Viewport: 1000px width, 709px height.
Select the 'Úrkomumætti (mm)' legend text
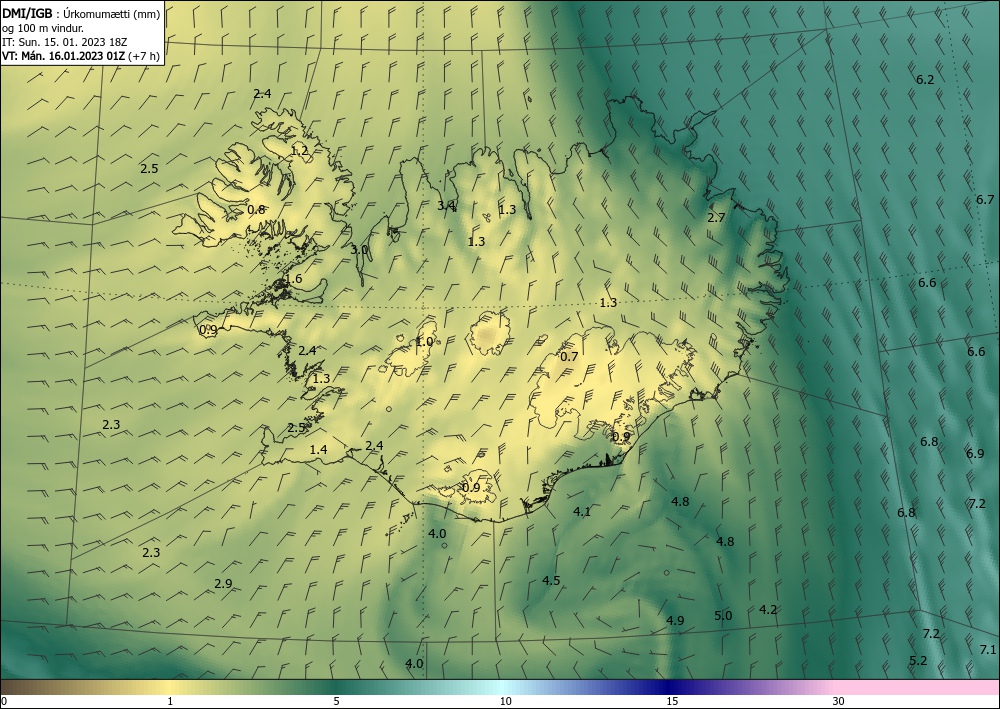113,14
